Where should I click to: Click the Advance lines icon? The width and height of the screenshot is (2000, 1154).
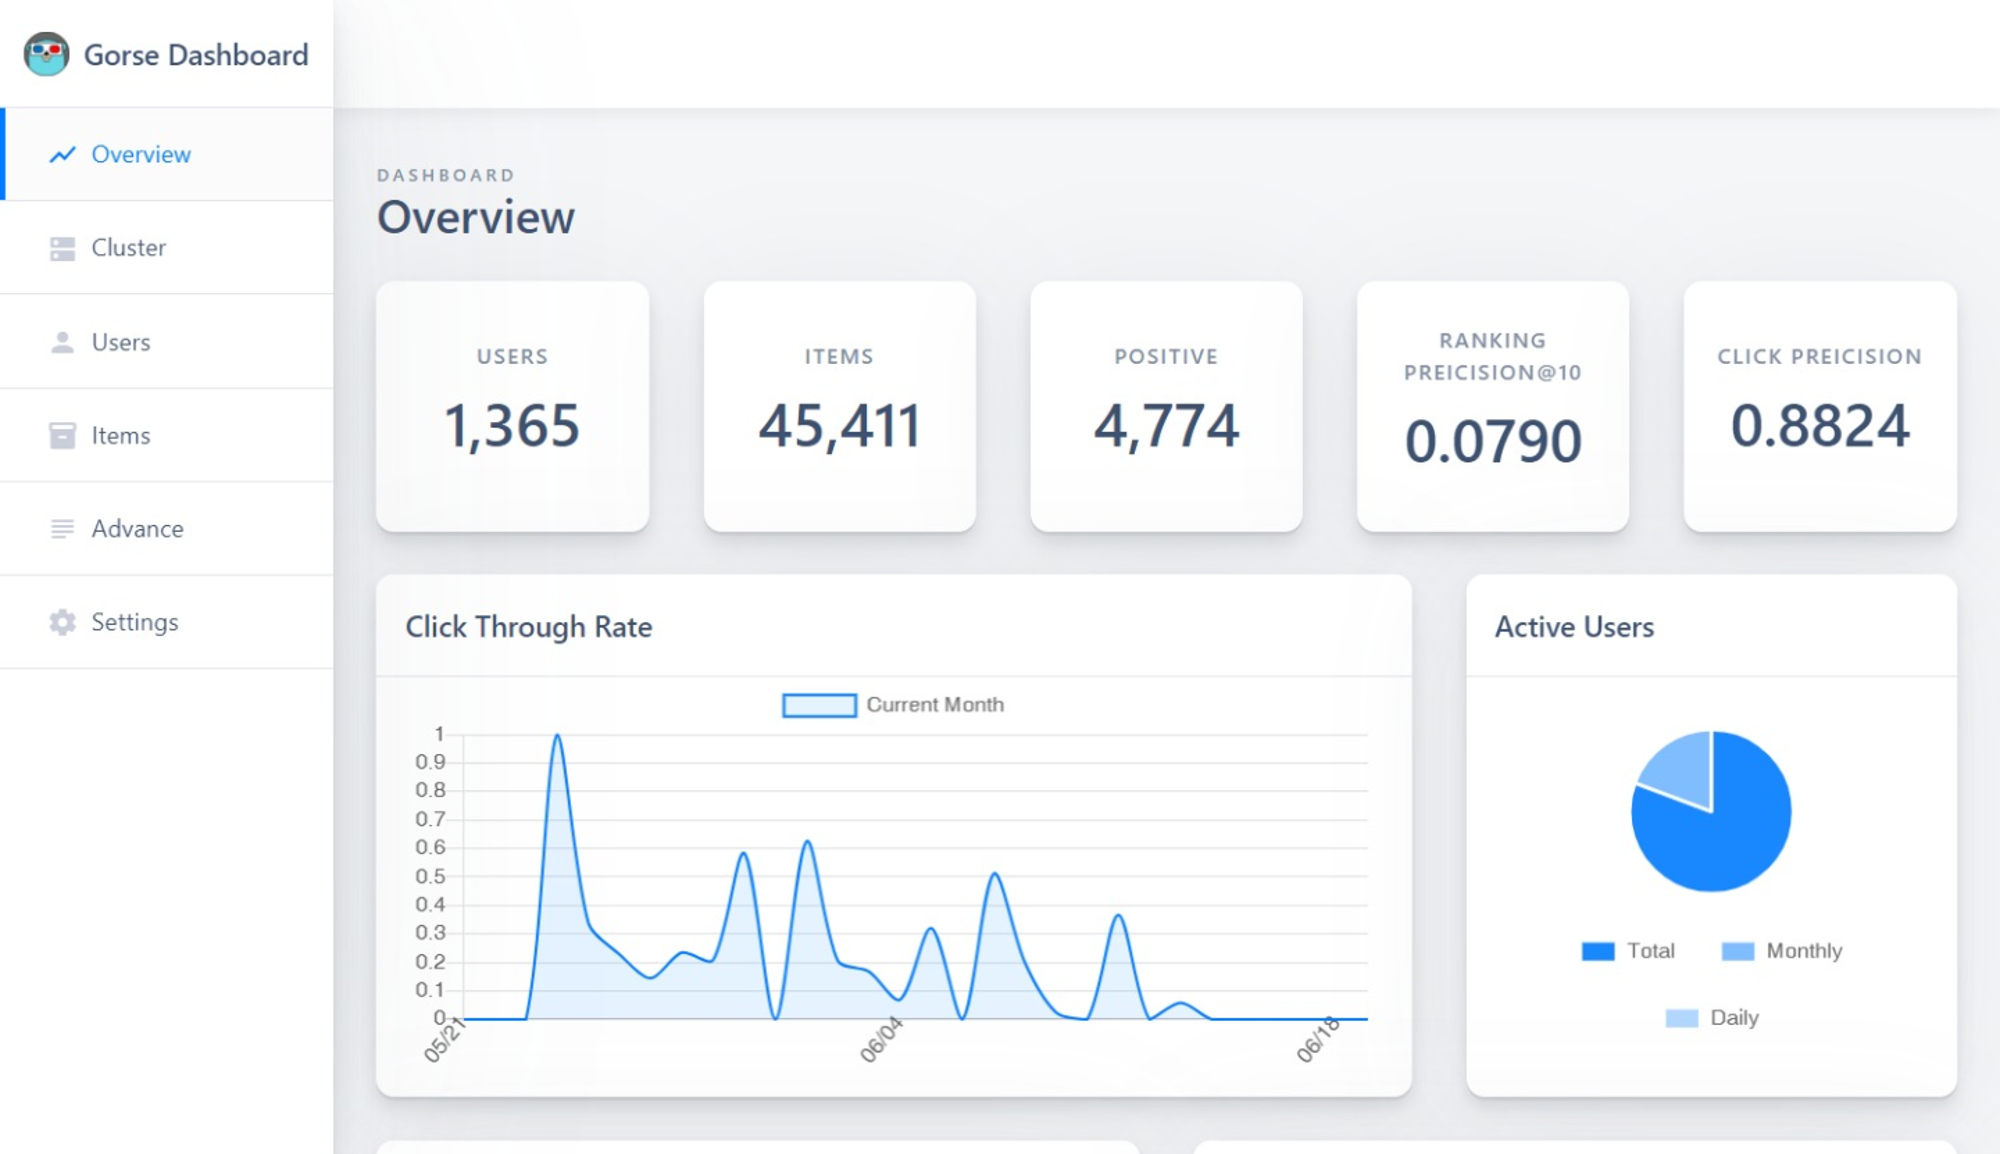click(62, 528)
